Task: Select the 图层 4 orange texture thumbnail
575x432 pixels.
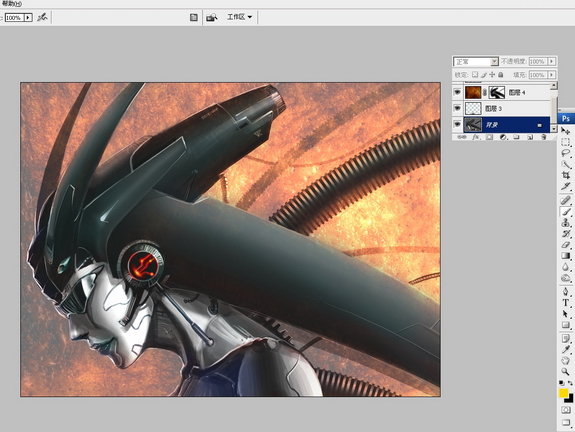Action: click(473, 92)
